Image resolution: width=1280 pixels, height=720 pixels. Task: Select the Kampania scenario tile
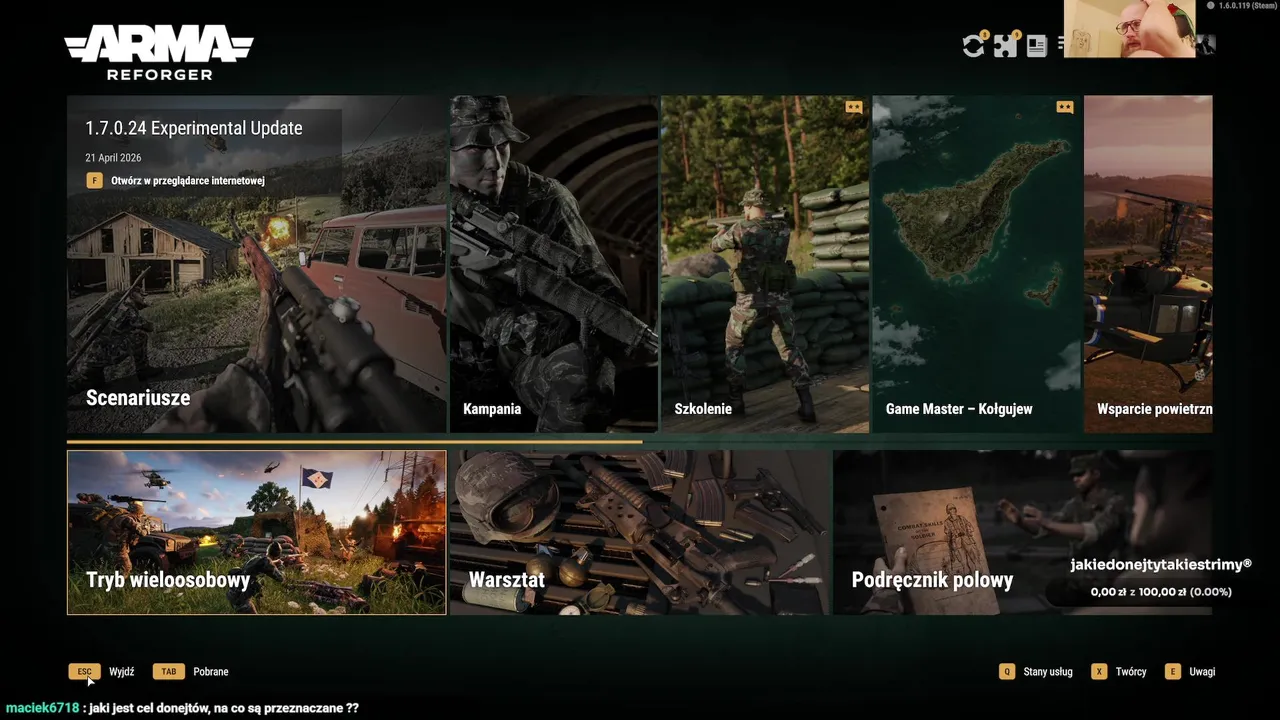coord(554,264)
